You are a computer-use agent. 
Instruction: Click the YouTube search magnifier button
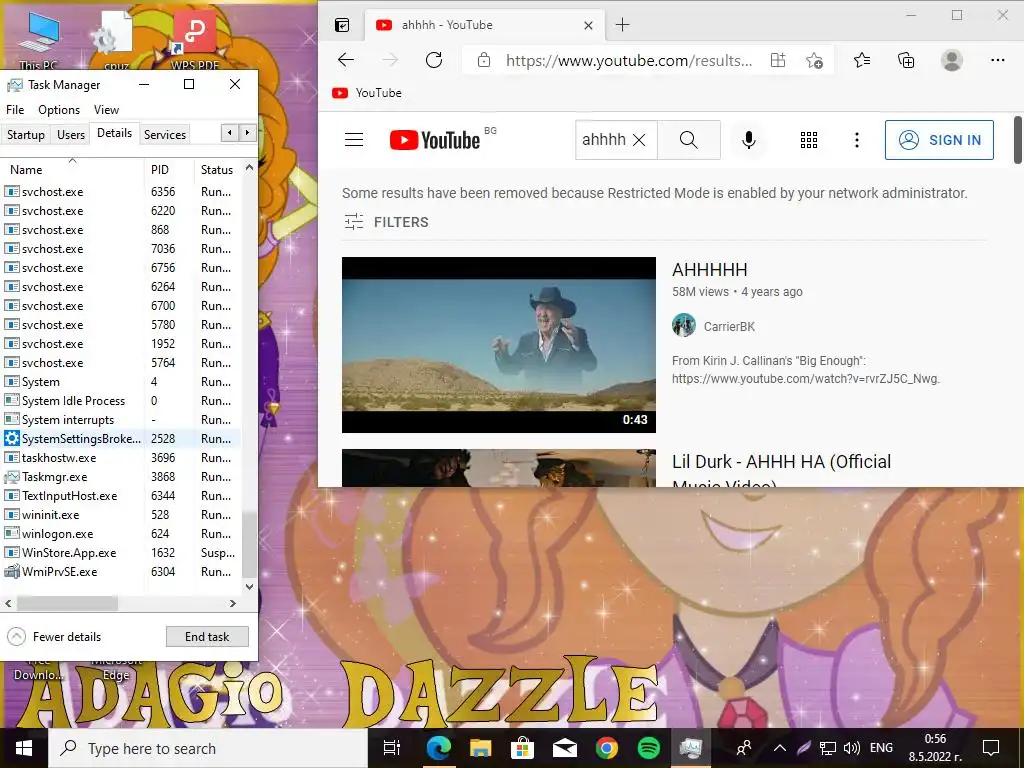tap(688, 140)
